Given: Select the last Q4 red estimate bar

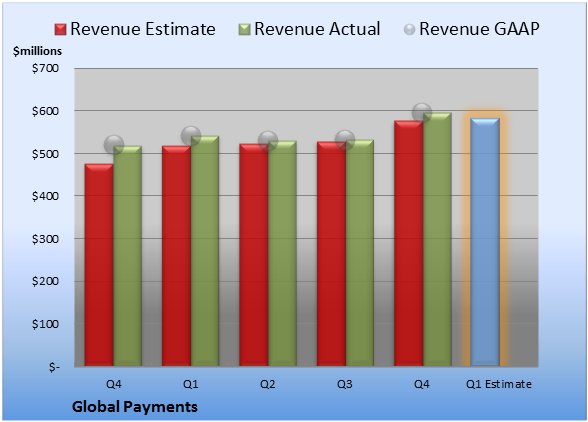Looking at the screenshot, I should click(x=408, y=243).
